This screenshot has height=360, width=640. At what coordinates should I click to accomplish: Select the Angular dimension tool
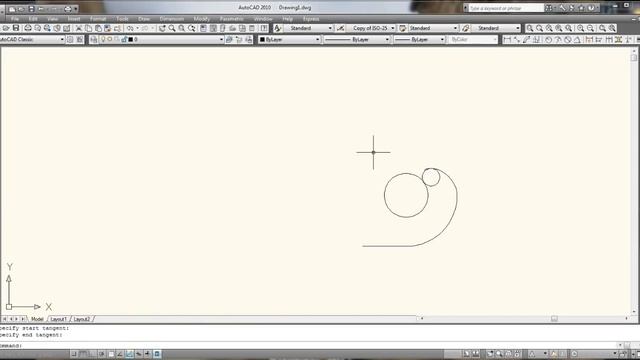[x=577, y=40]
